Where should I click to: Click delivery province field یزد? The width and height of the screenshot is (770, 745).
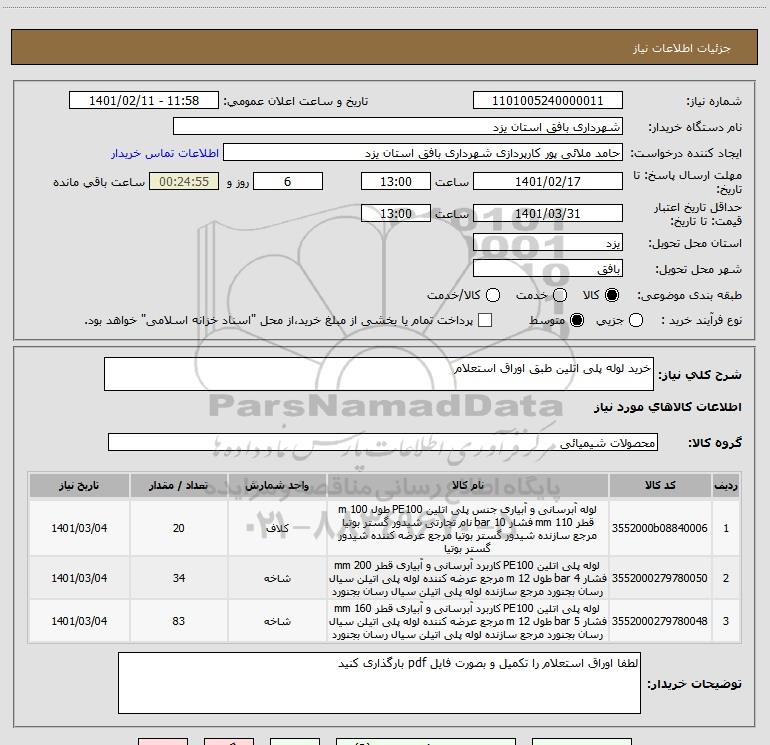point(548,243)
